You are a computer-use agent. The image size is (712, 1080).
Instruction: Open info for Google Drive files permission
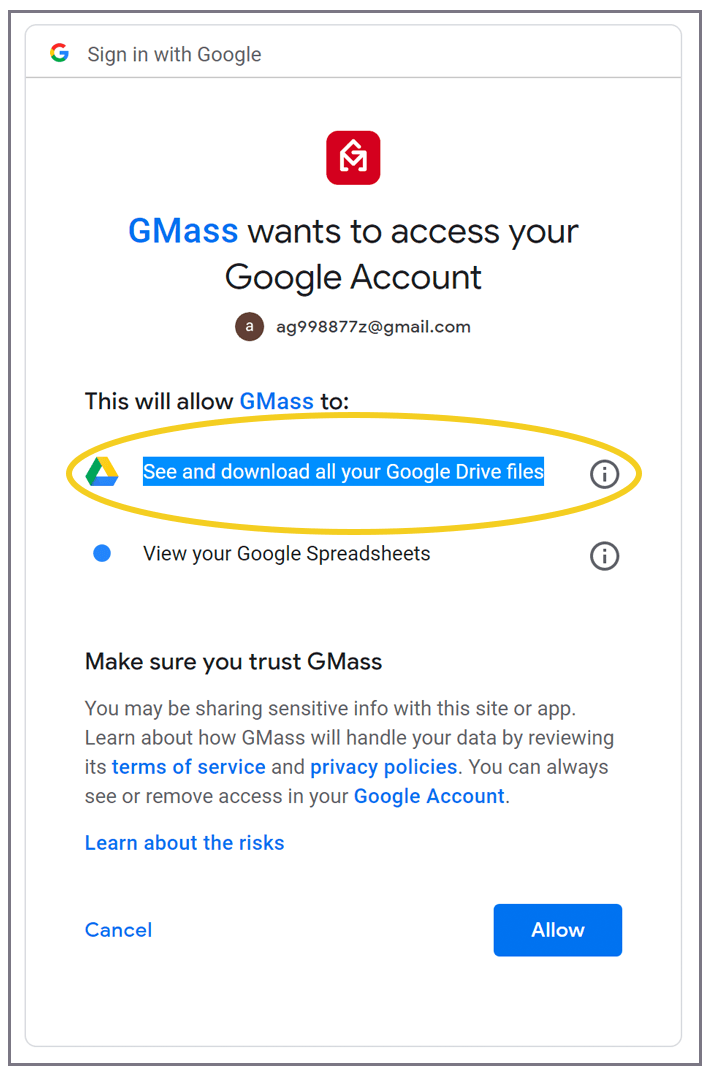pyautogui.click(x=604, y=474)
